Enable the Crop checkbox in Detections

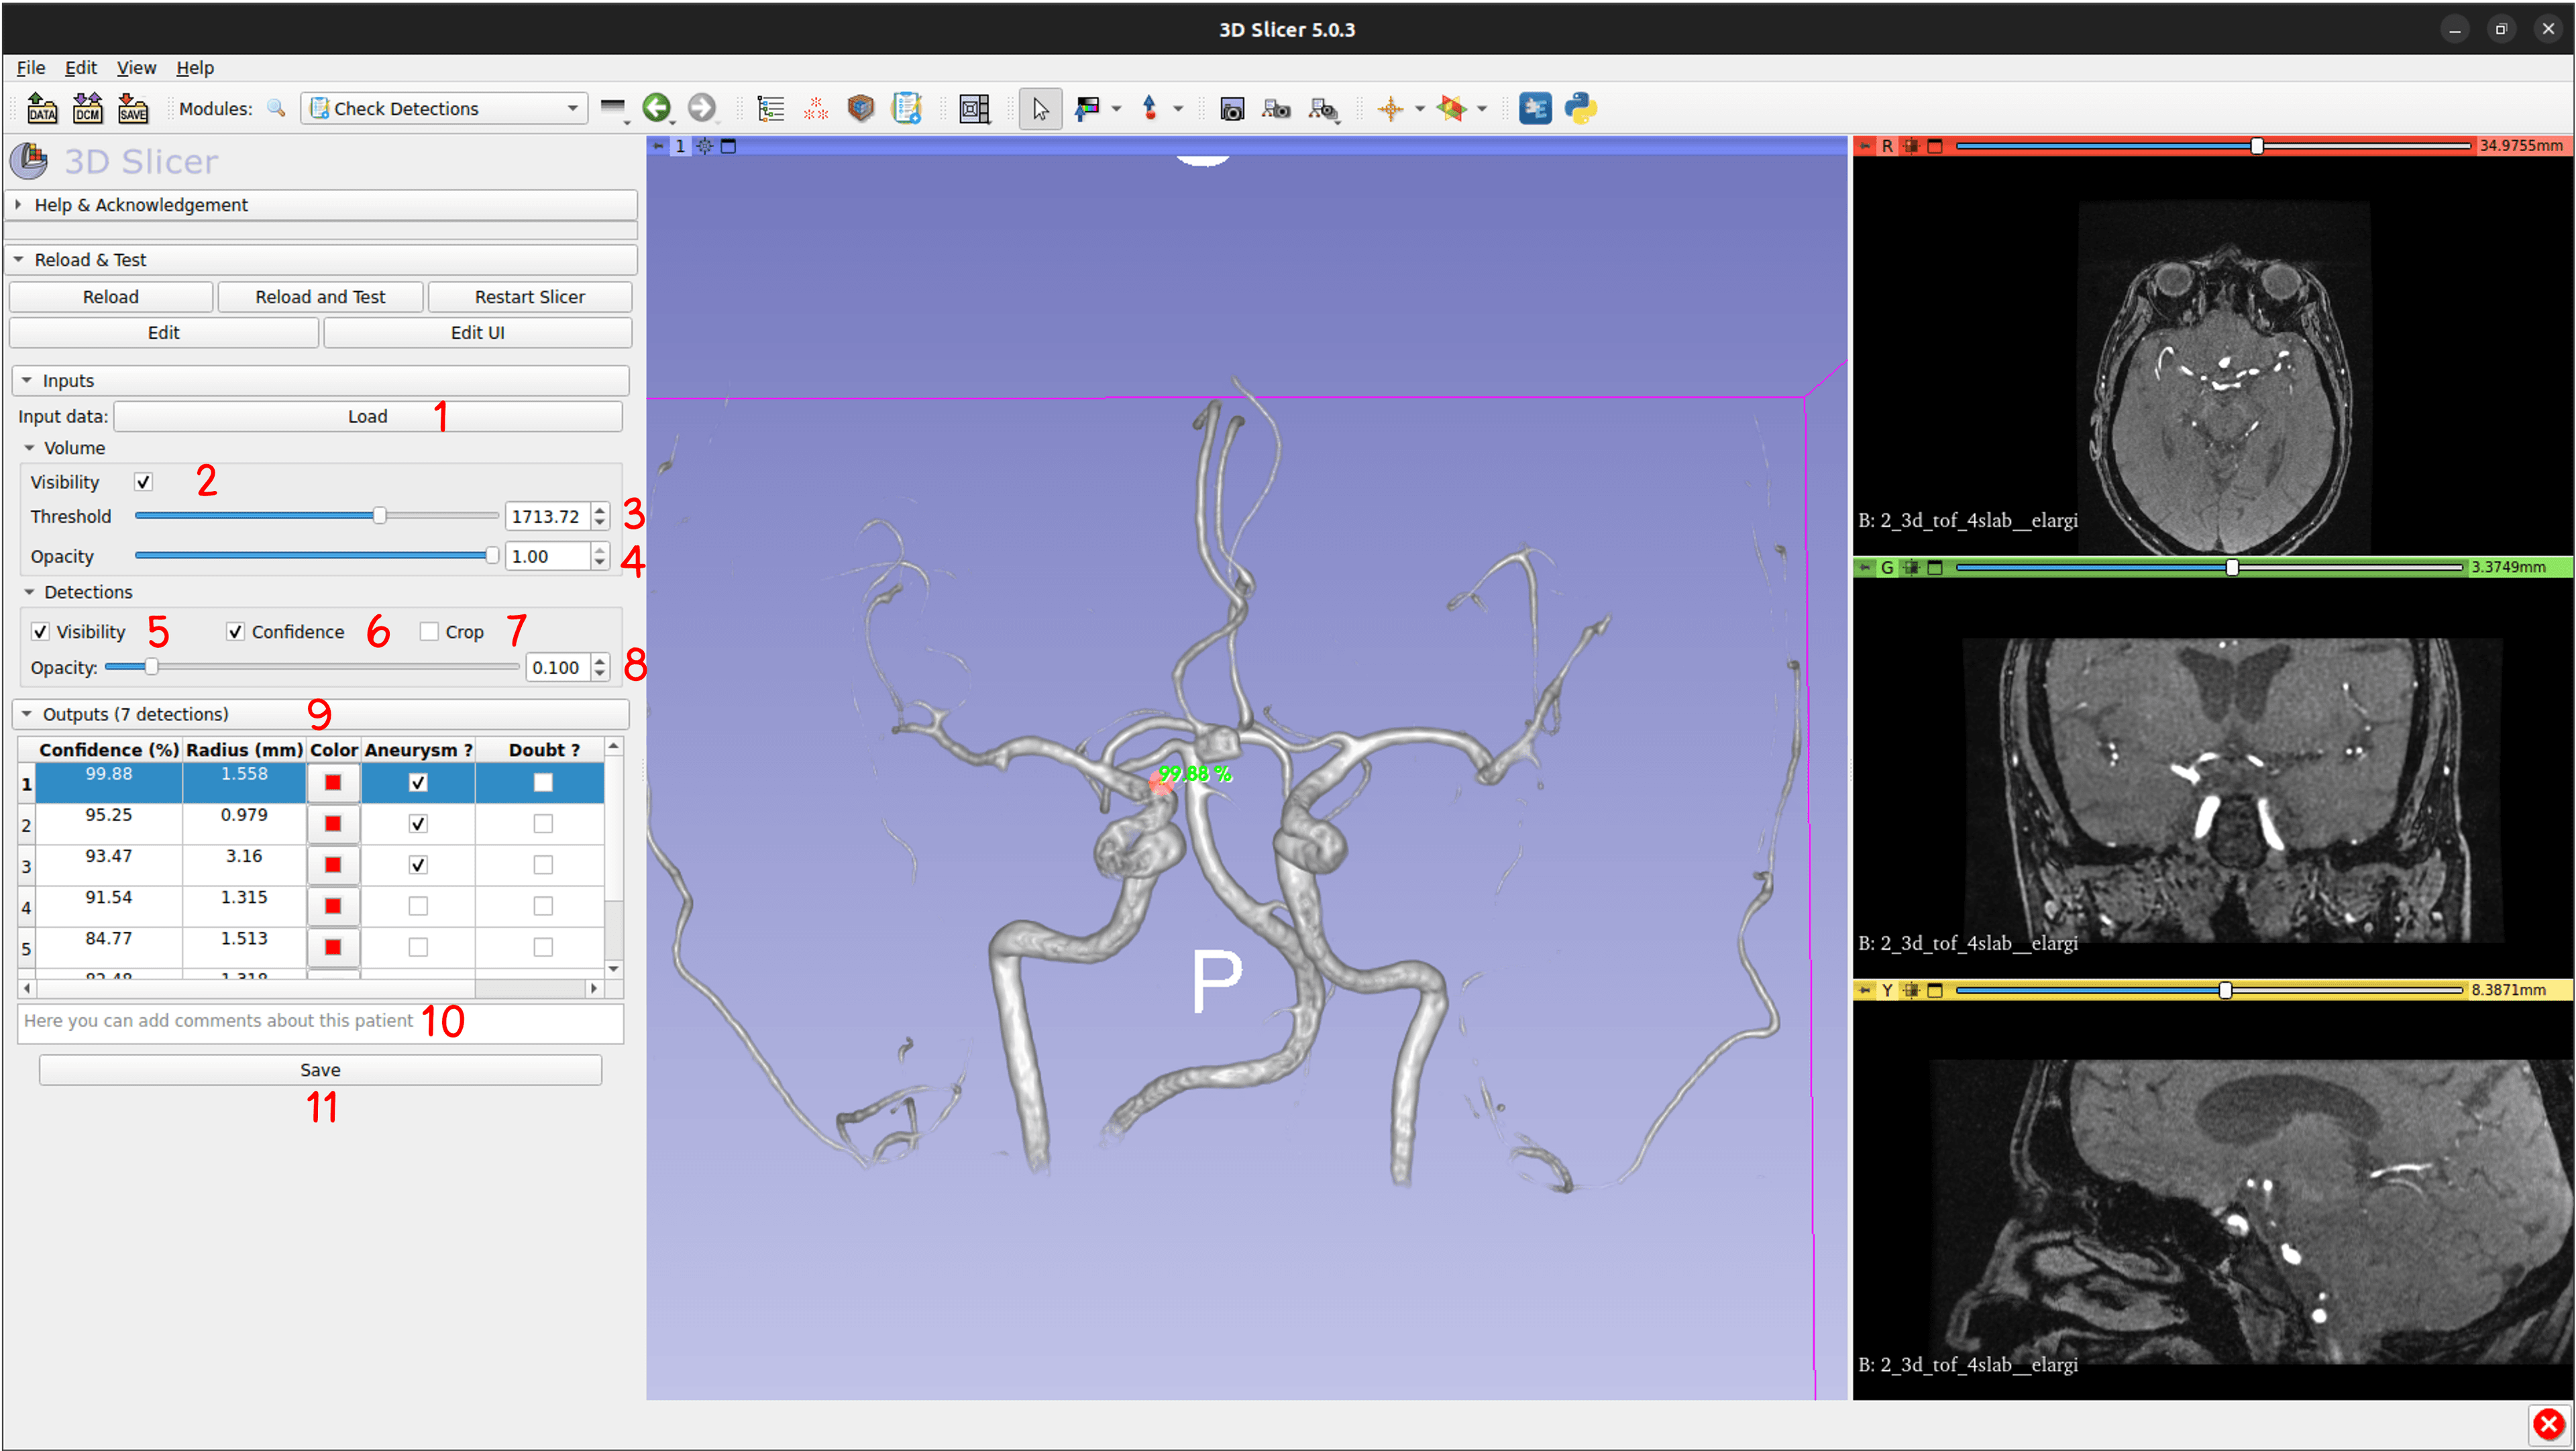[x=428, y=631]
